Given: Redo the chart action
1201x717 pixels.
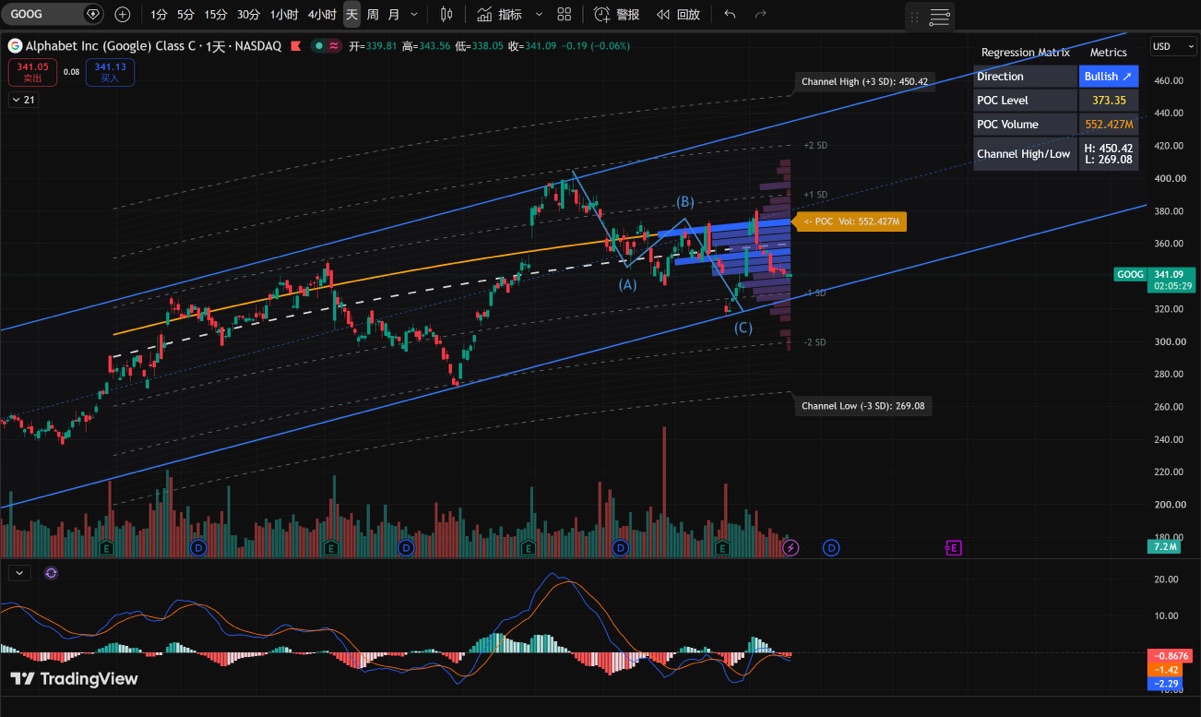Looking at the screenshot, I should click(761, 14).
